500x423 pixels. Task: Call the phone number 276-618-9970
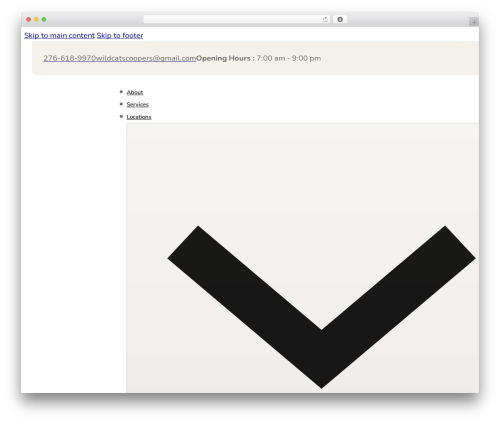click(x=69, y=58)
